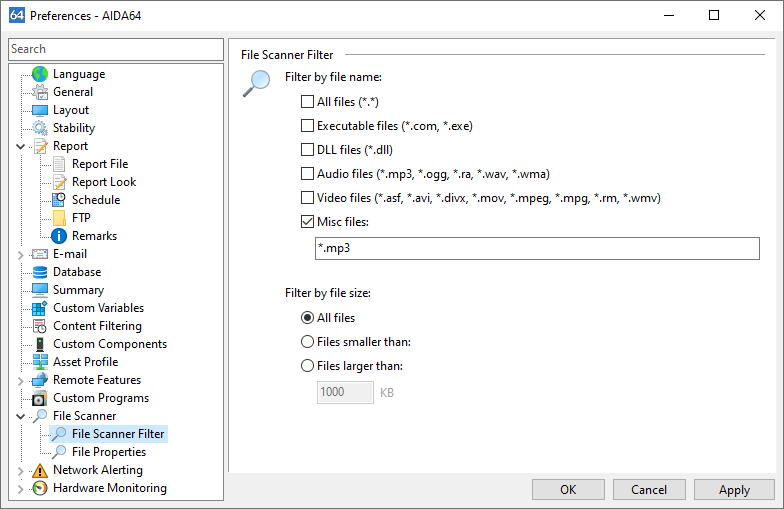The image size is (784, 509).
Task: Click the Custom Components tower icon
Action: pos(40,344)
